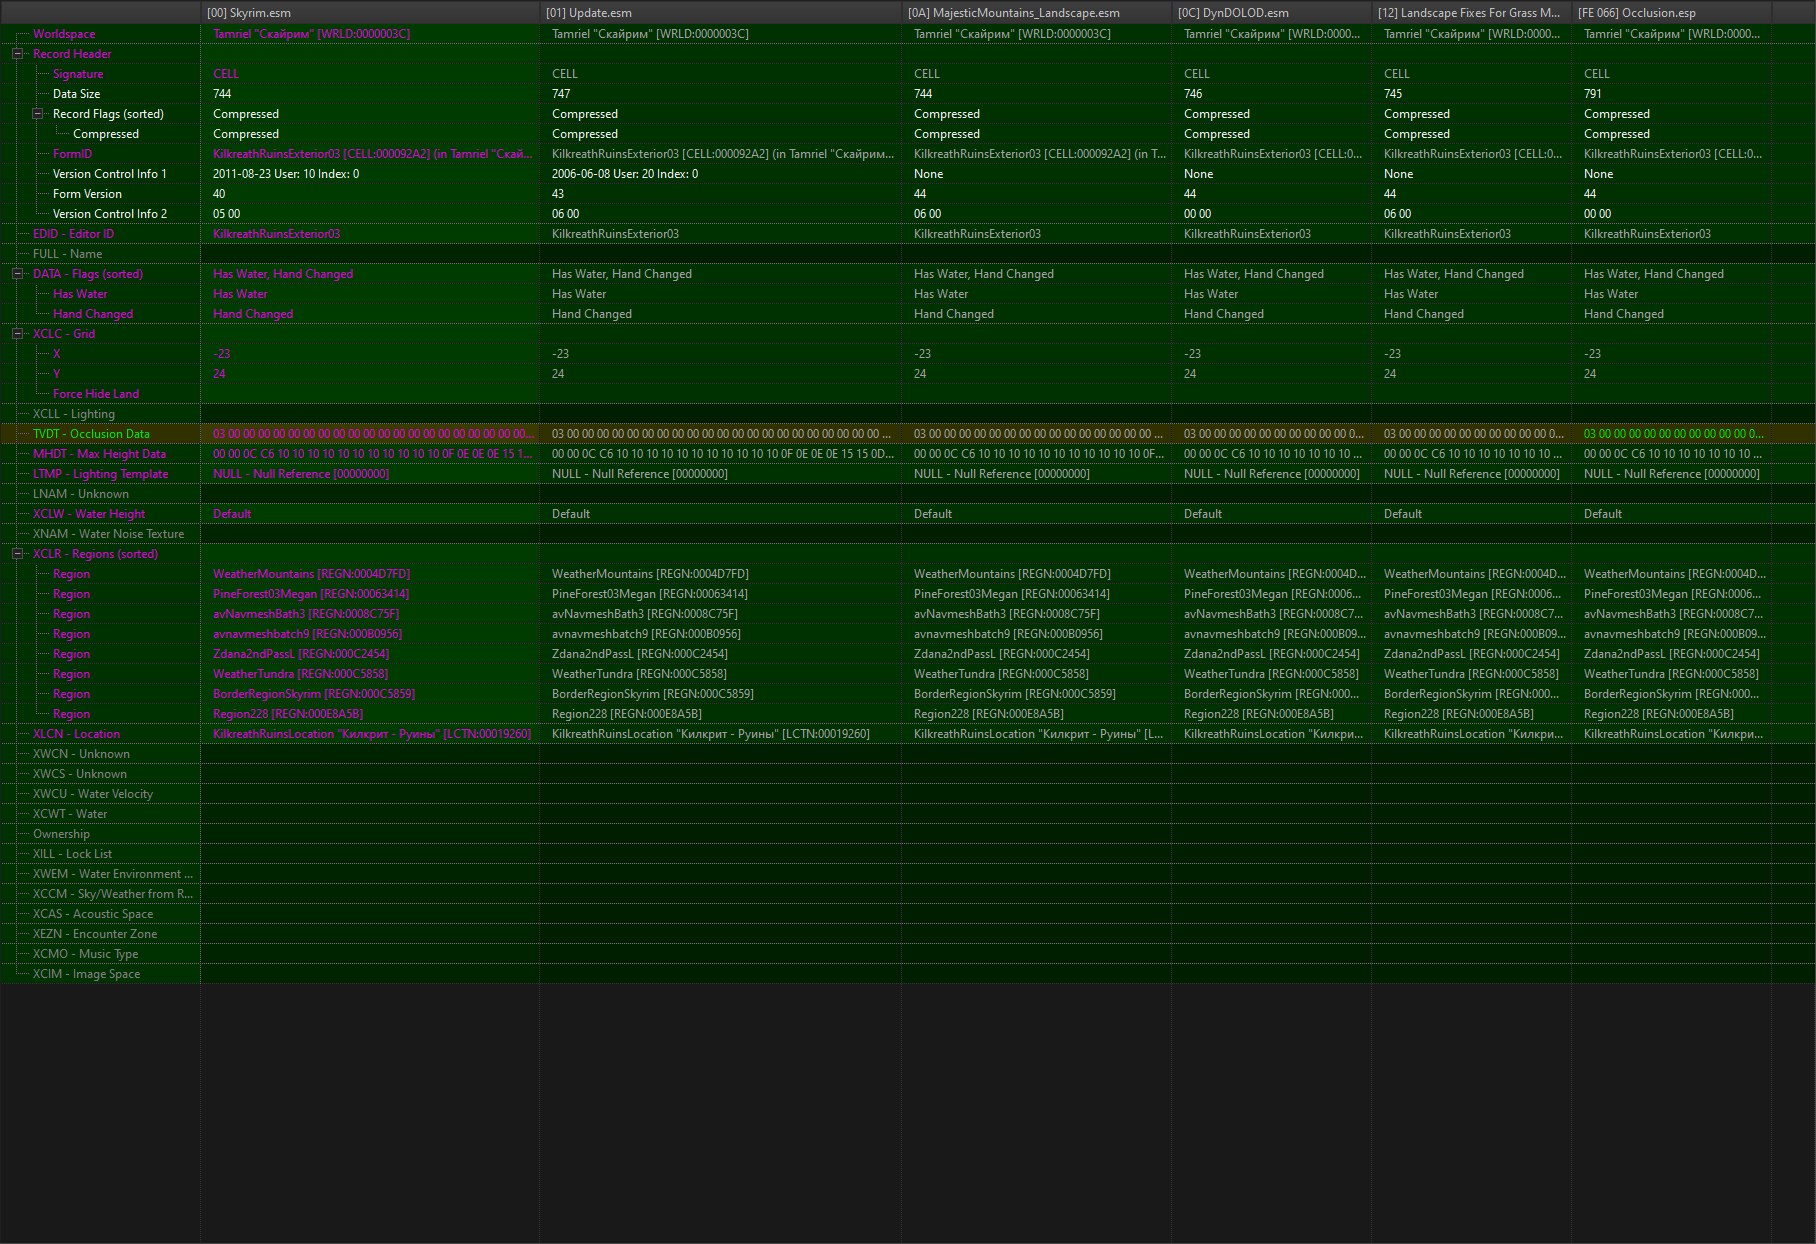Select Version Control Info 2 row

pyautogui.click(x=110, y=214)
